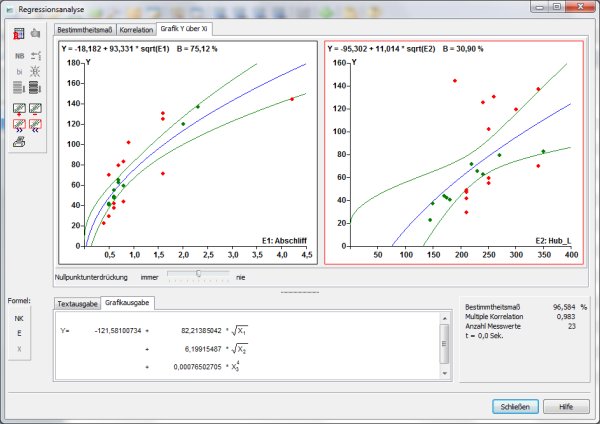Click the sun-shaped icon beside bi
The width and height of the screenshot is (600, 424).
35,72
